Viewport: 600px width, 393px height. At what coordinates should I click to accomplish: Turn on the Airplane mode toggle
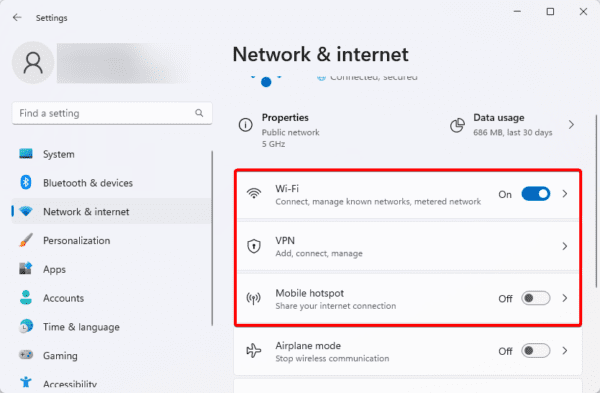pyautogui.click(x=535, y=351)
